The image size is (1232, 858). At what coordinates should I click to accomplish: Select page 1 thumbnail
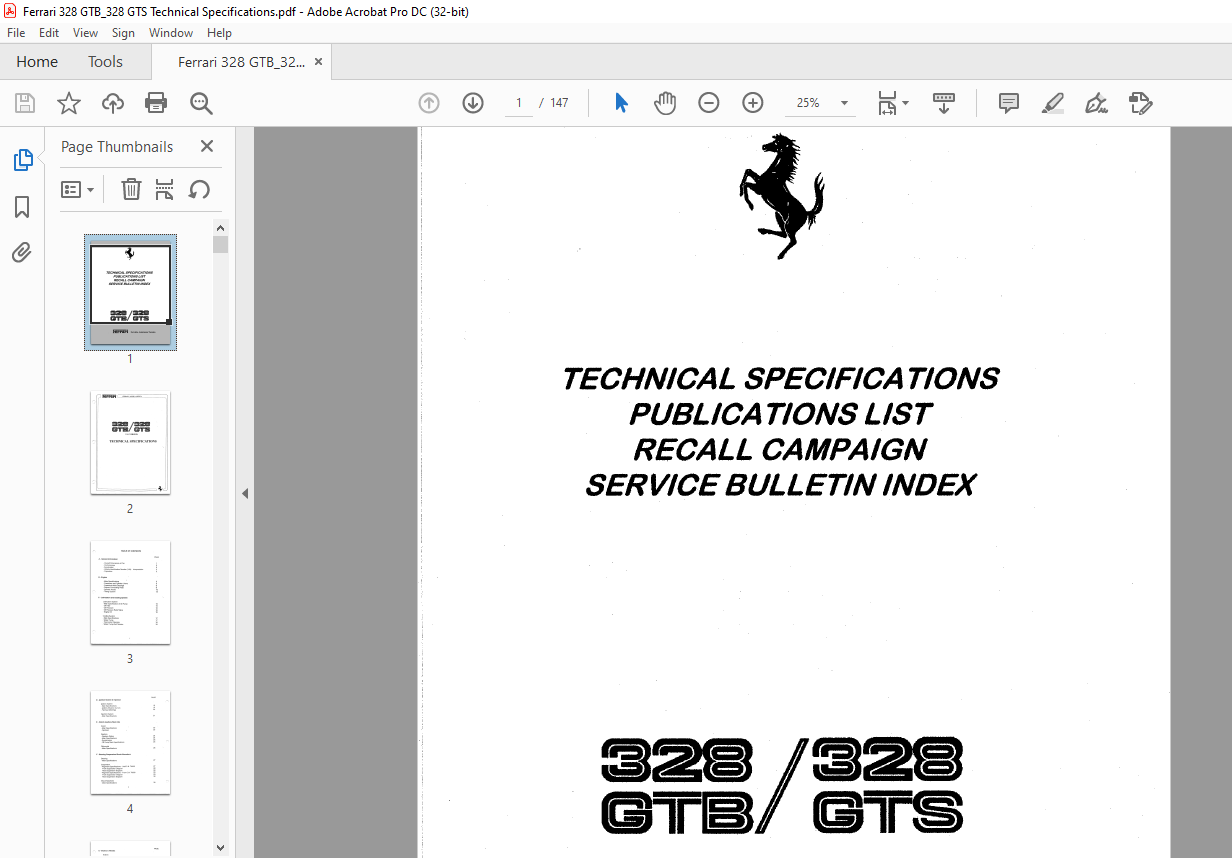coord(130,292)
